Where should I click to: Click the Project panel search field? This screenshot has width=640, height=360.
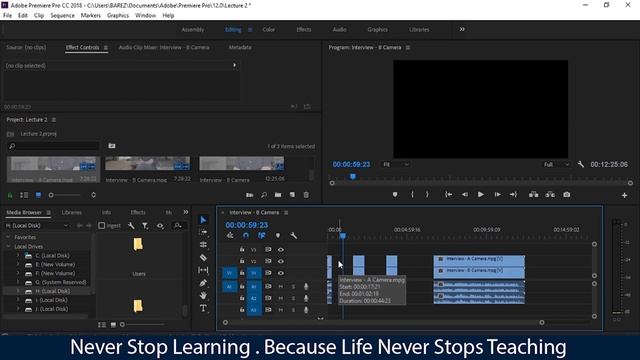coord(53,146)
